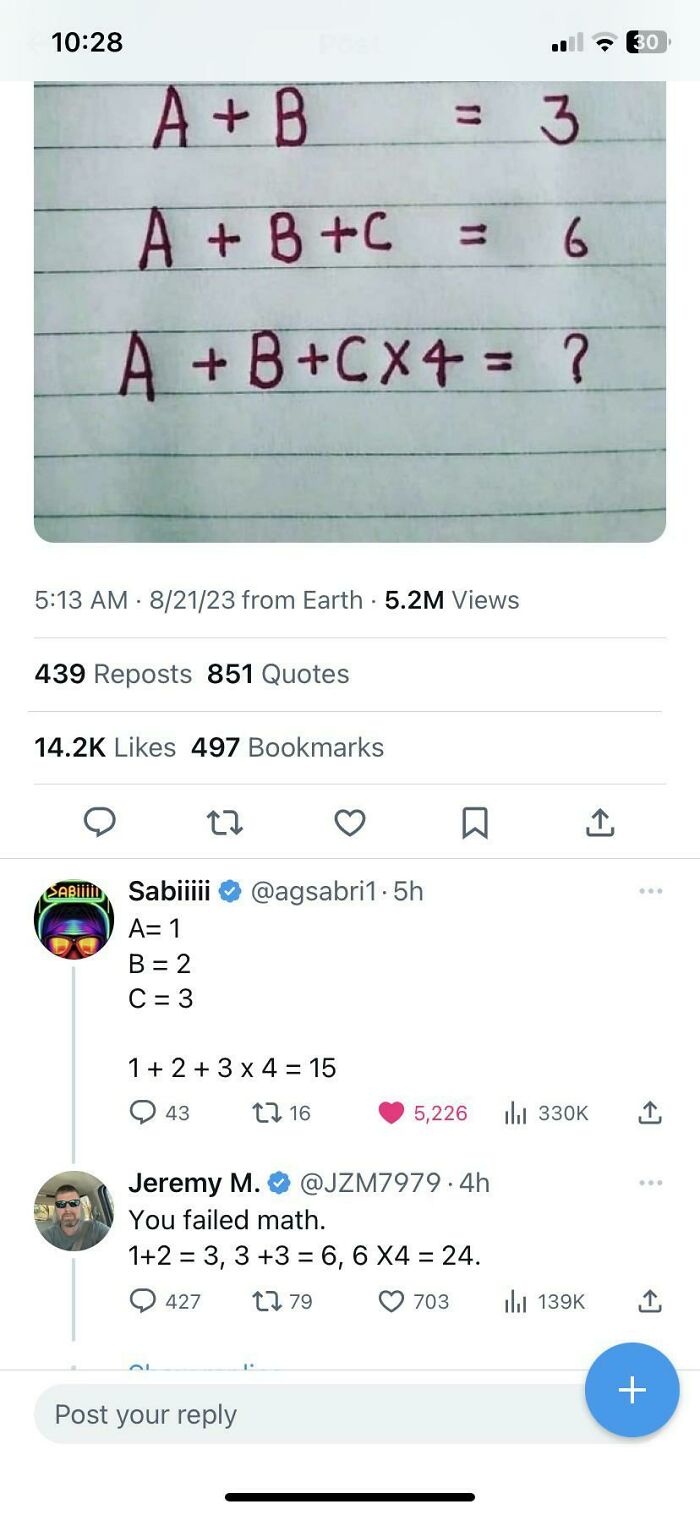The image size is (700, 1515).
Task: Open the reply icon under the main post
Action: (x=99, y=823)
